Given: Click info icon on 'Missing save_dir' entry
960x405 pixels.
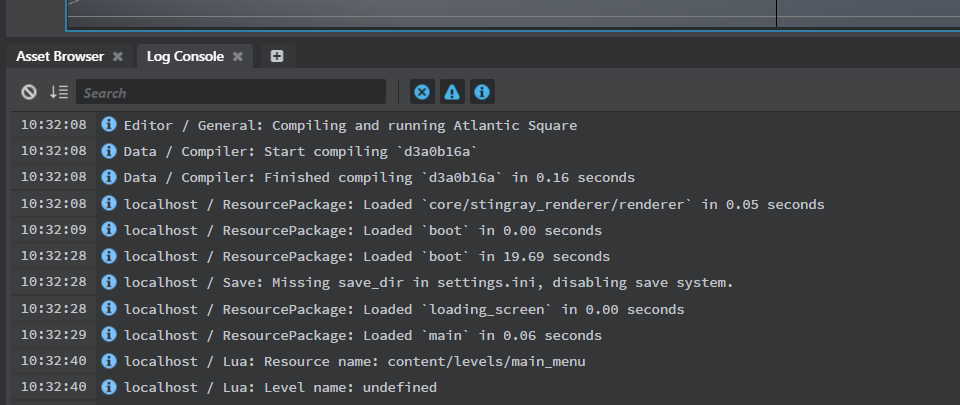Looking at the screenshot, I should (109, 282).
